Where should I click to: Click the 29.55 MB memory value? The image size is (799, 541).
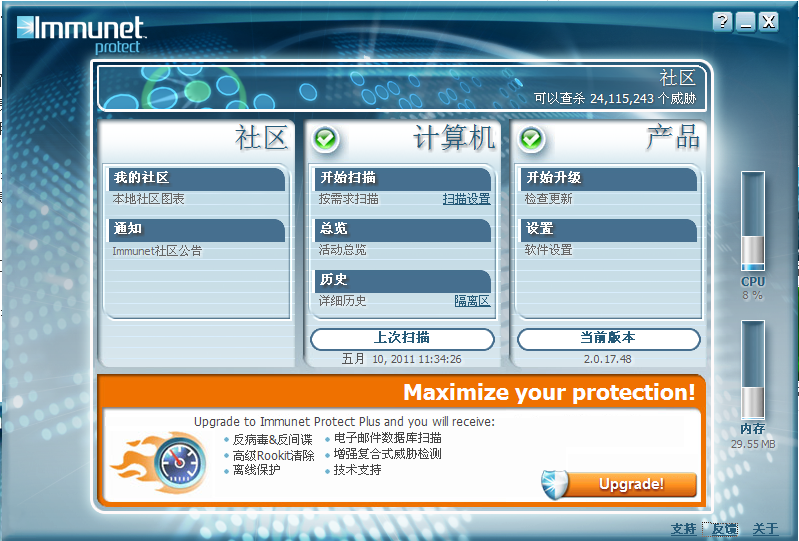tap(753, 444)
